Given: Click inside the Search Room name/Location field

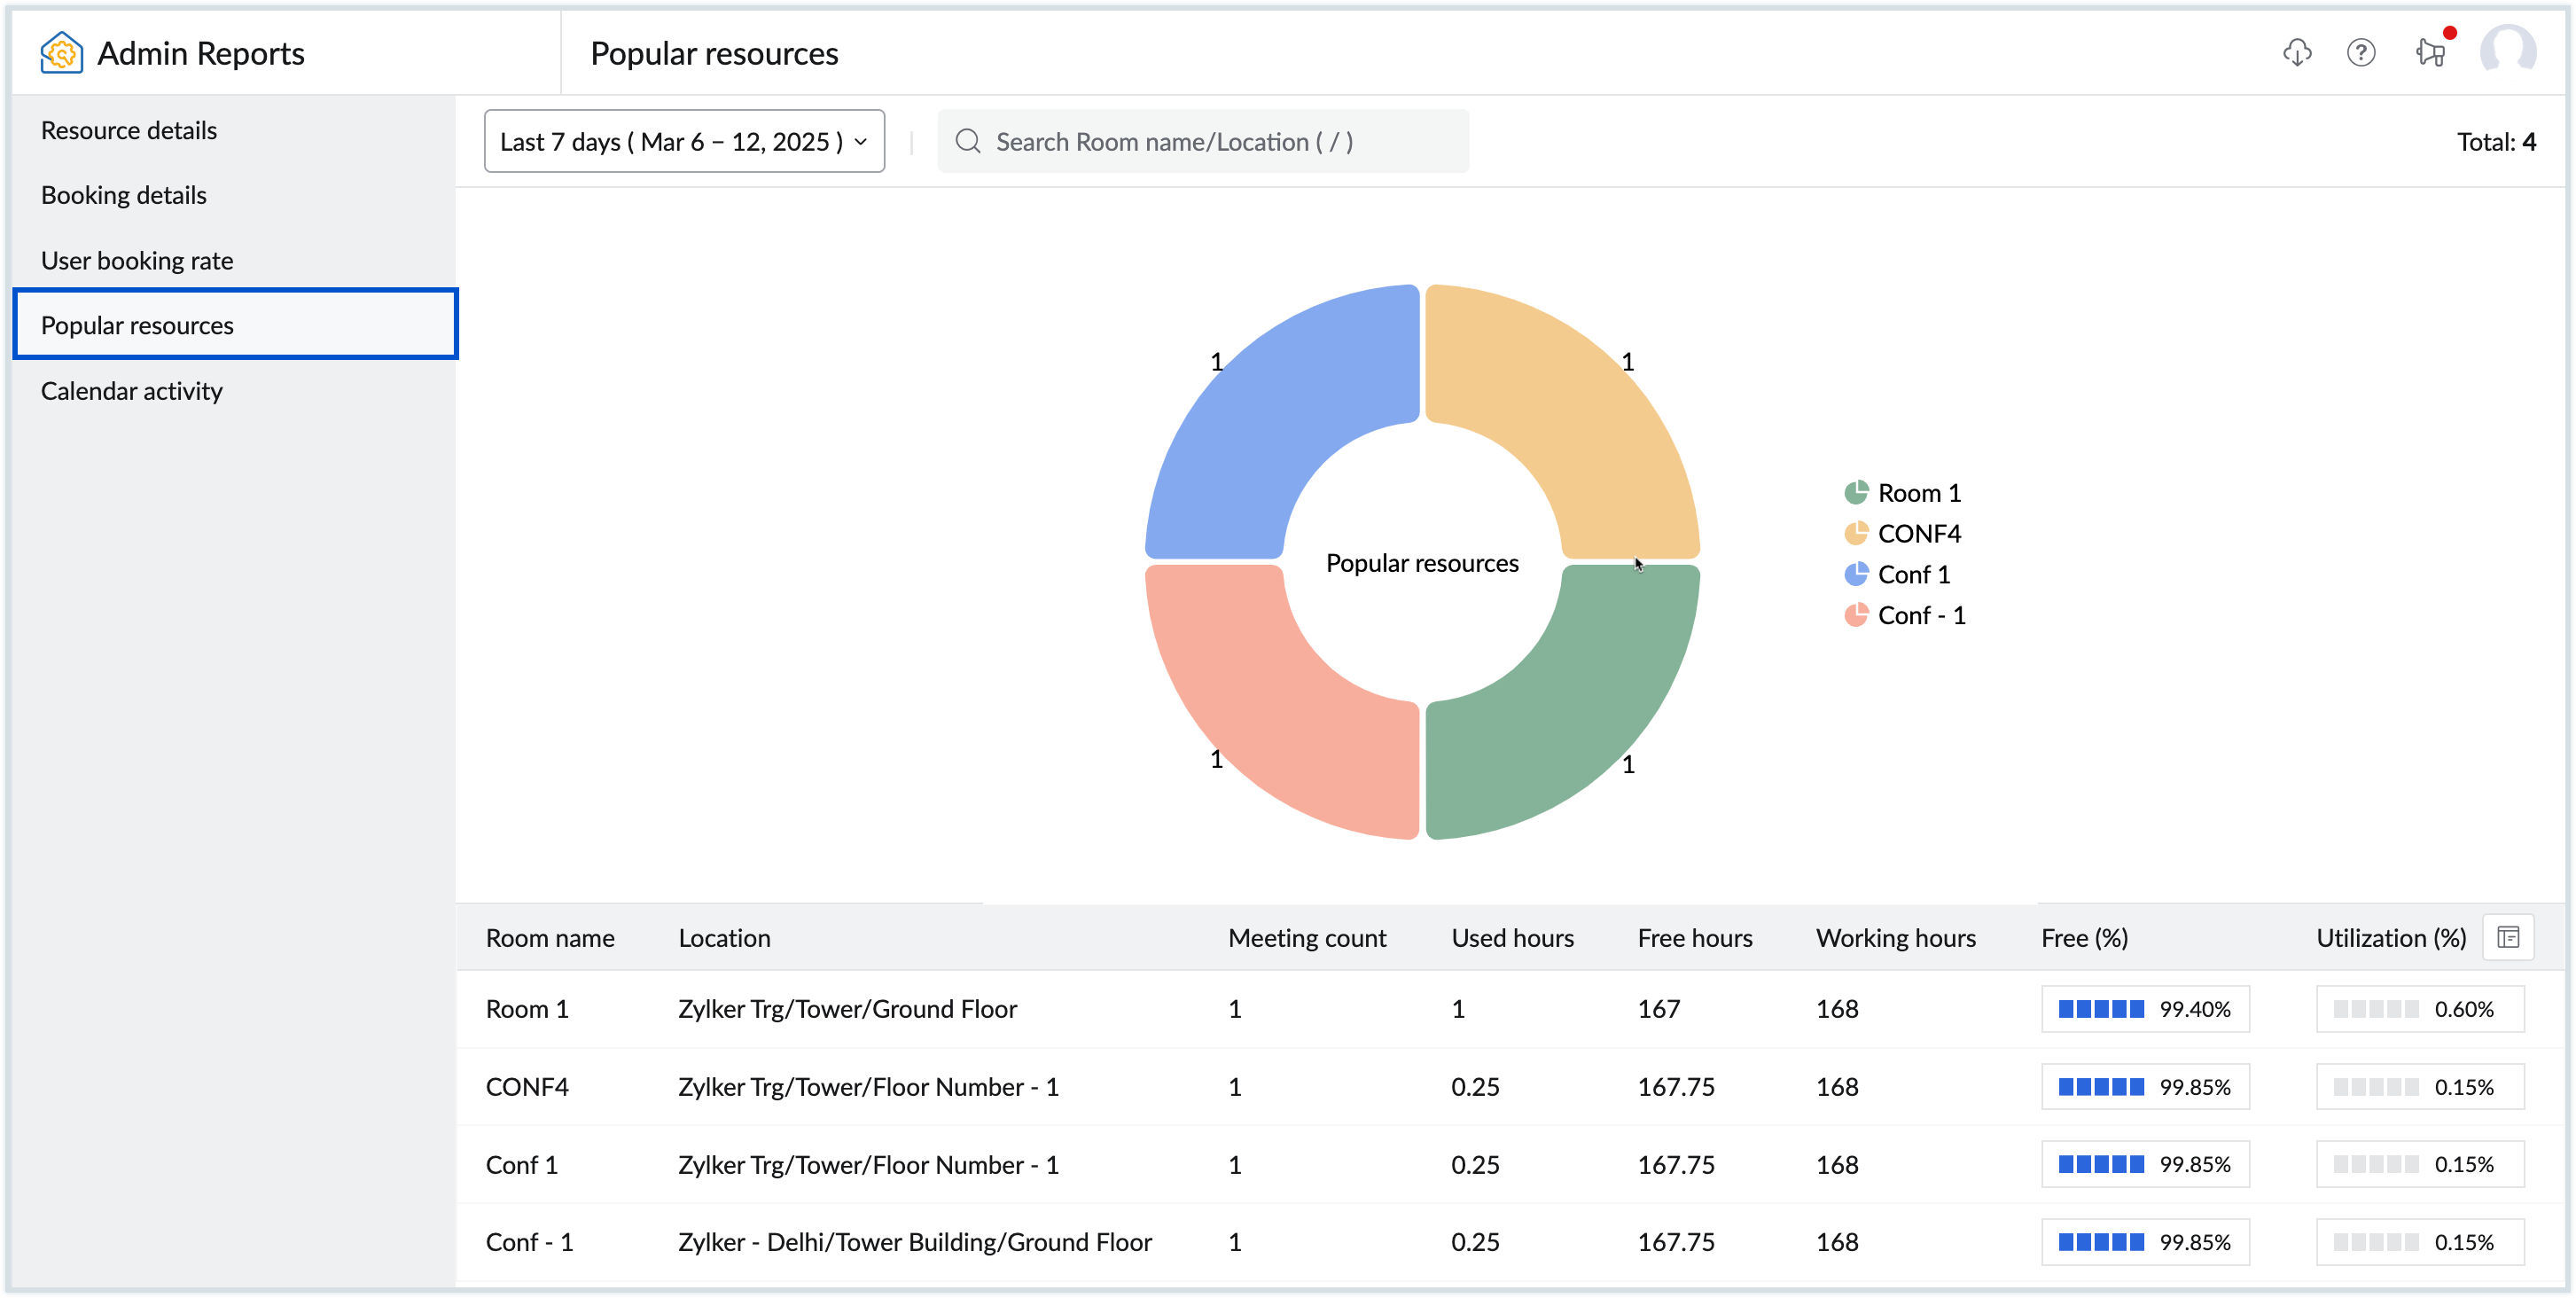Looking at the screenshot, I should pyautogui.click(x=1170, y=141).
